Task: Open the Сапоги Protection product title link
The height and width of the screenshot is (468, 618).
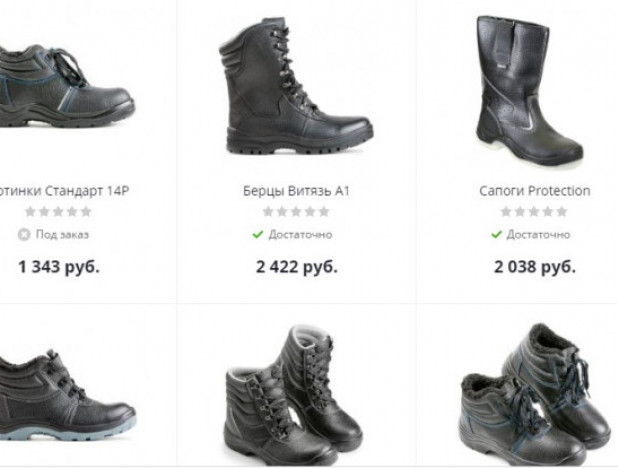Action: 534,191
